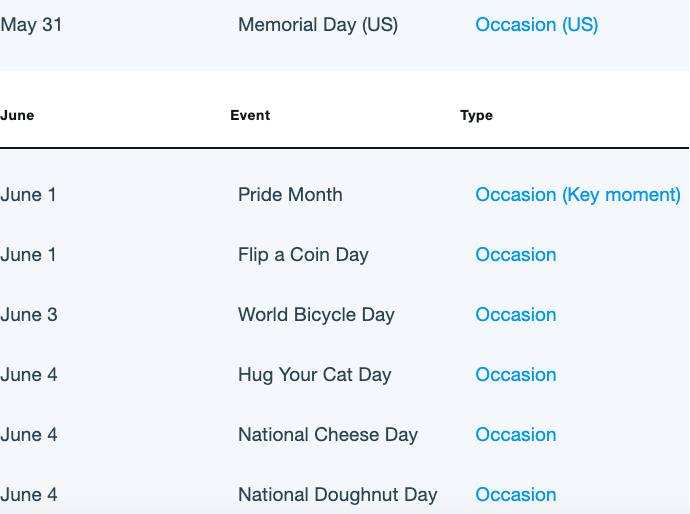Click the June column header
This screenshot has height=514, width=690.
click(x=17, y=115)
